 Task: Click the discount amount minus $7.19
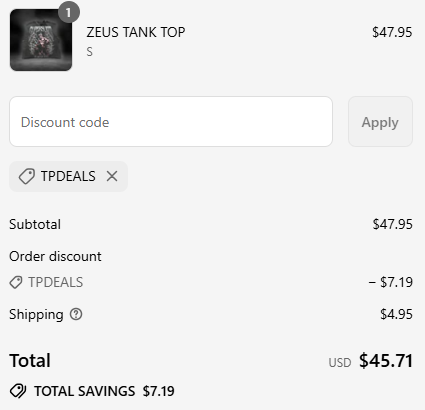point(390,282)
